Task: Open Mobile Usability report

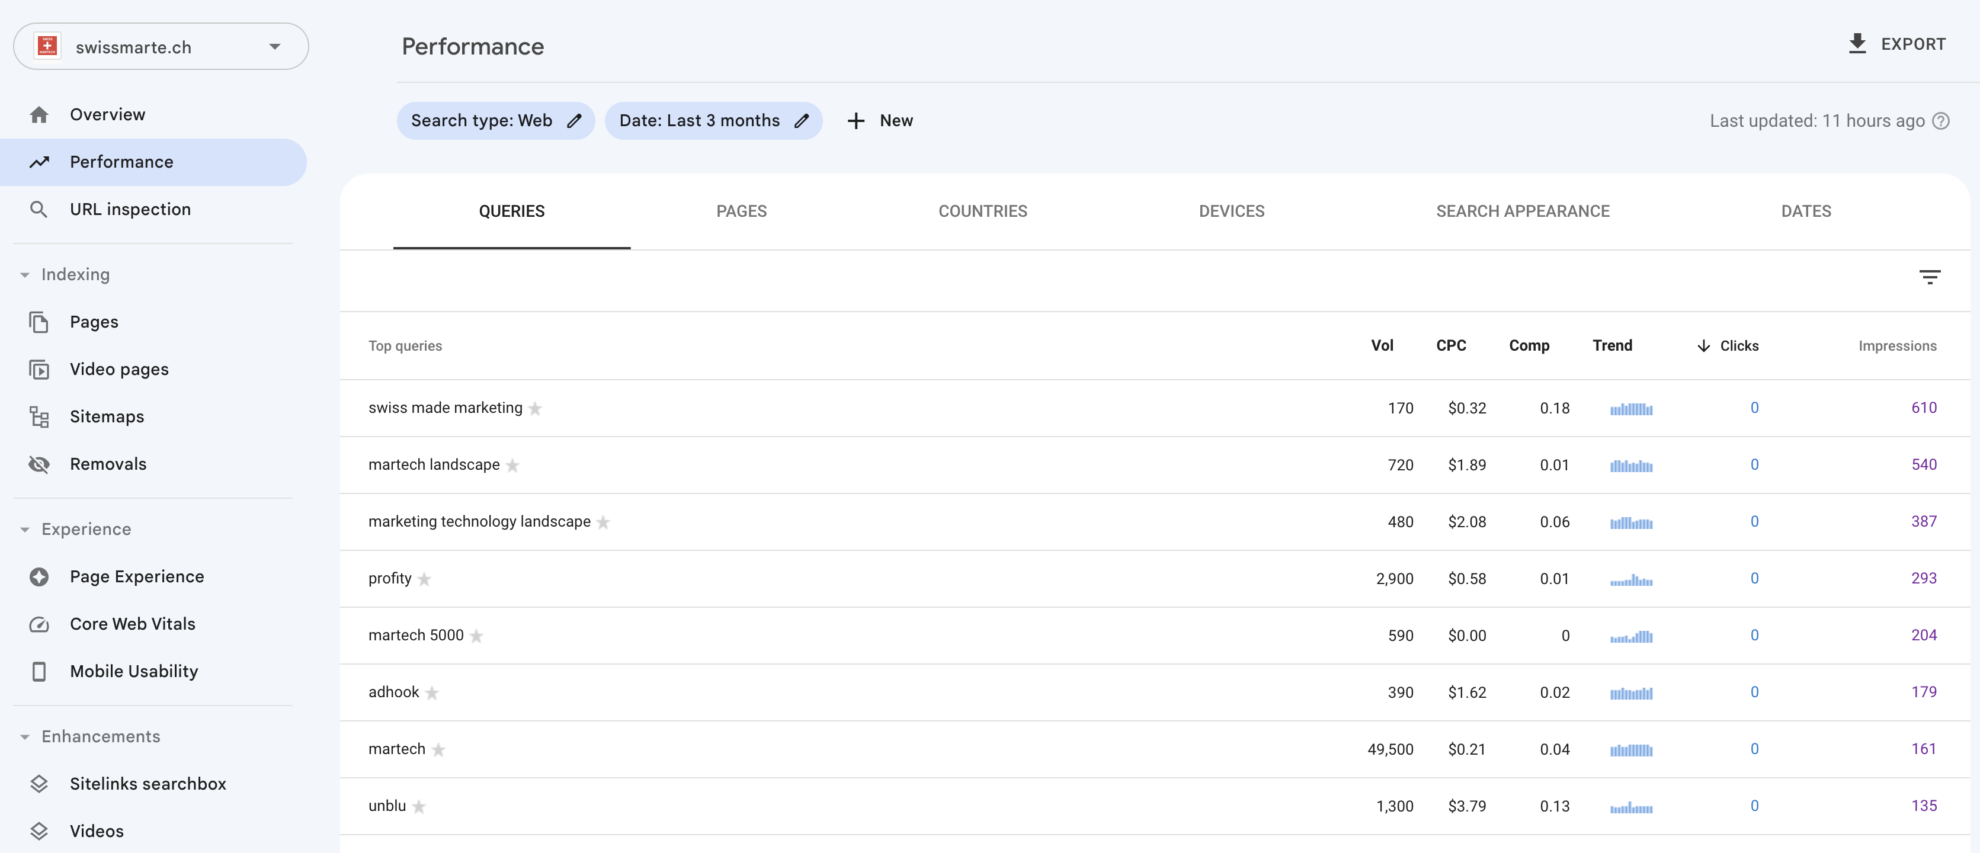Action: [134, 672]
